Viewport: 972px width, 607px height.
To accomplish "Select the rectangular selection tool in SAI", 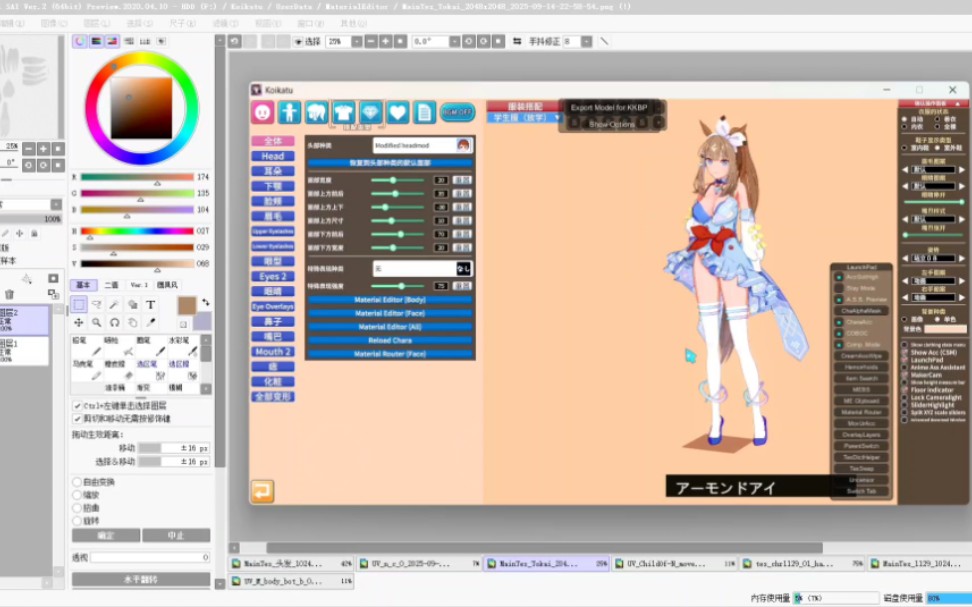I will pyautogui.click(x=79, y=304).
